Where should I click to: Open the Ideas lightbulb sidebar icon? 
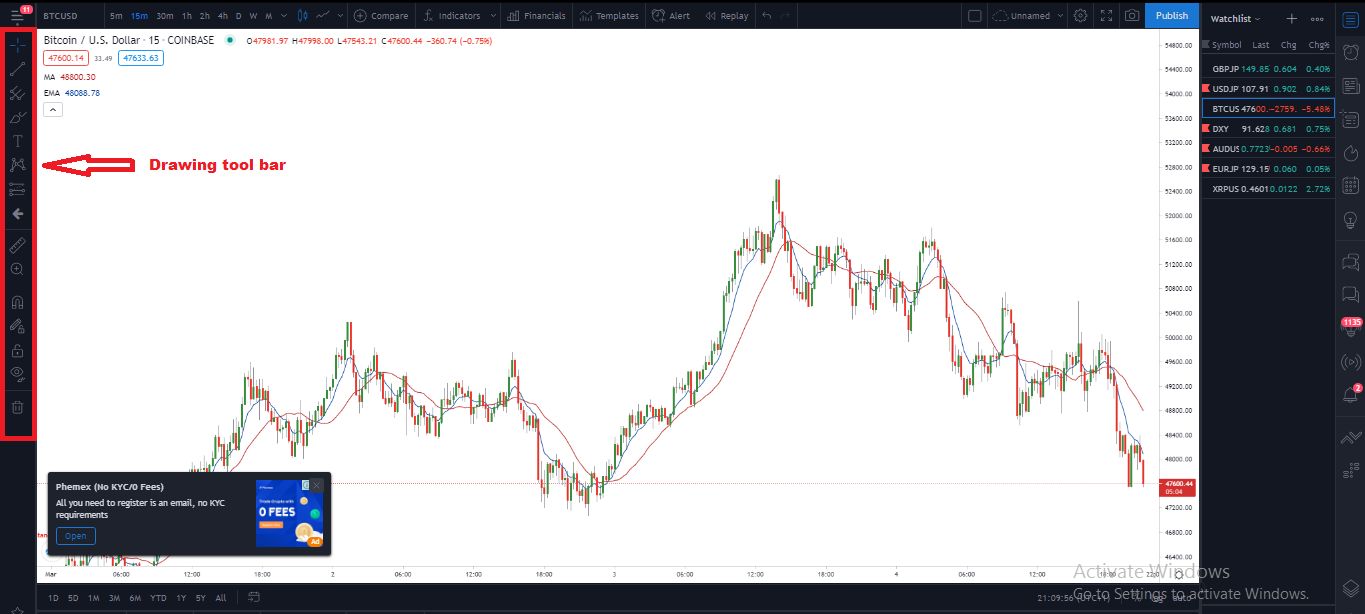click(x=1351, y=219)
